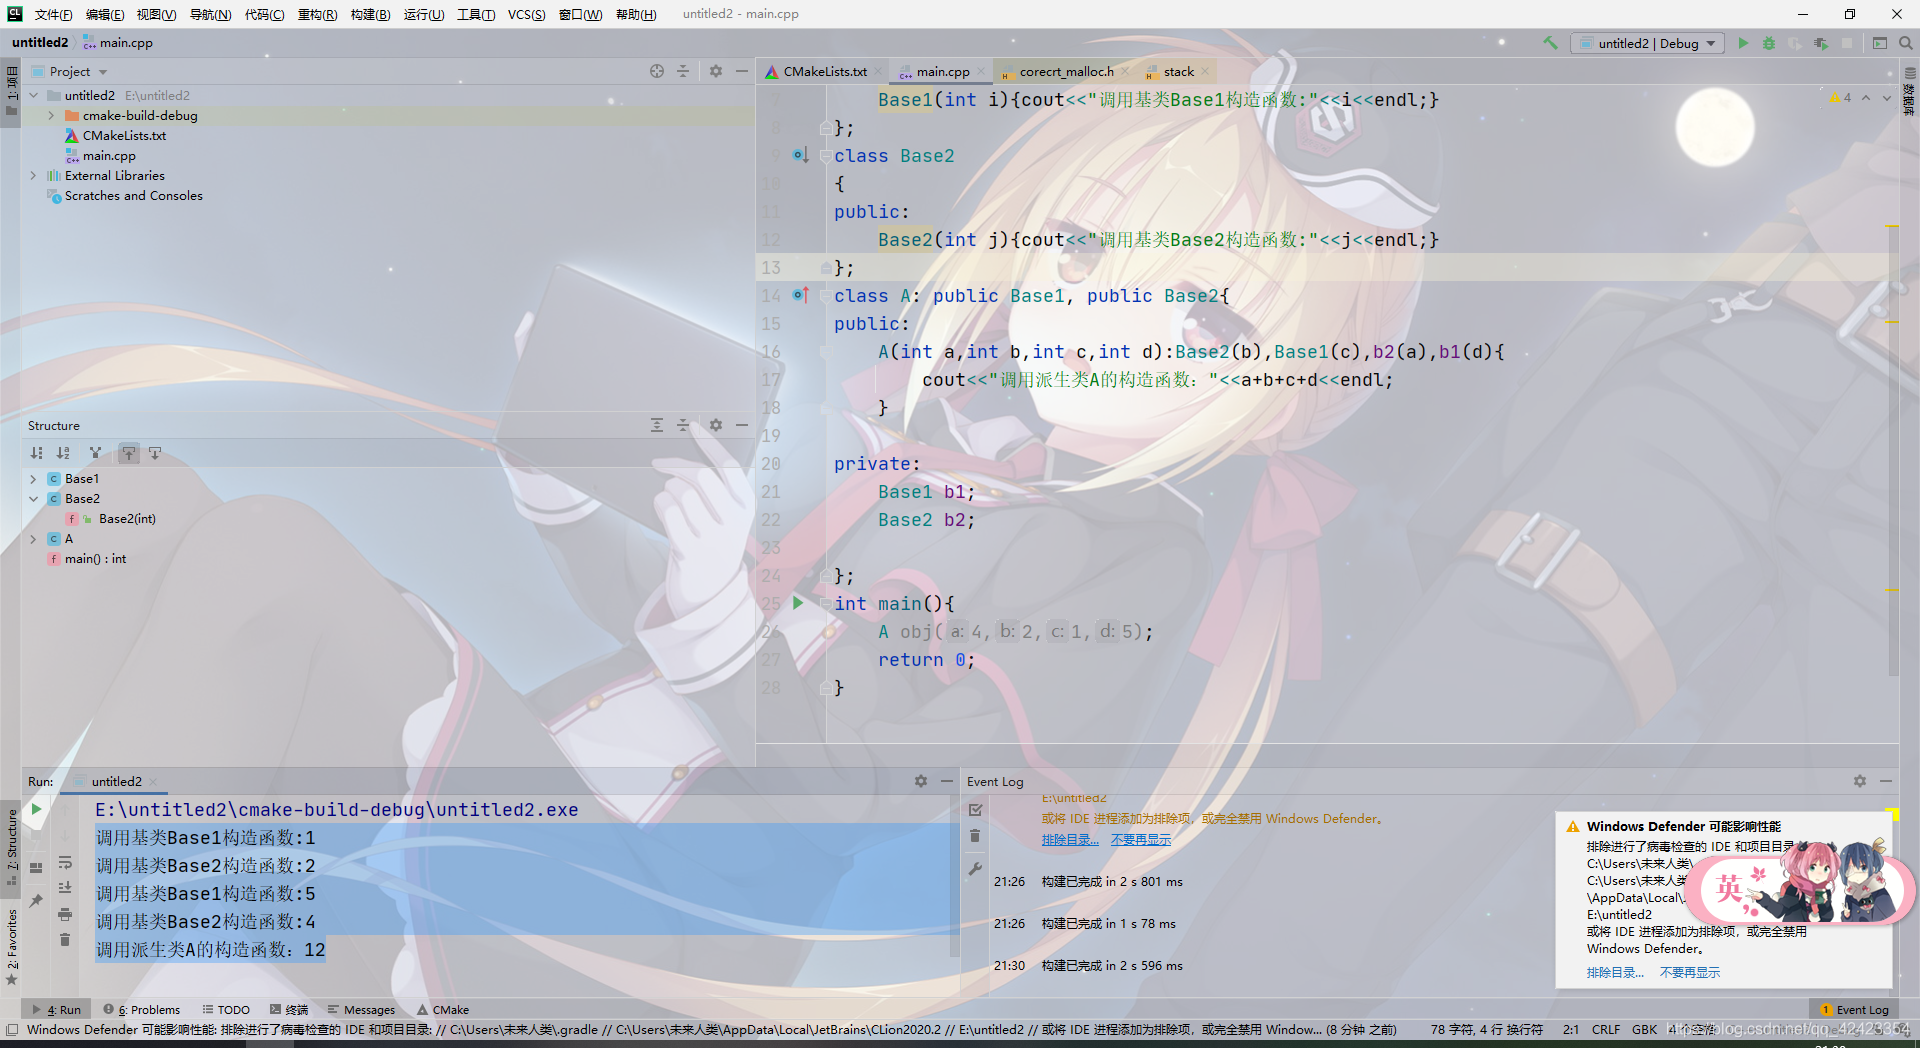The image size is (1920, 1048).
Task: Start debugging with the bug icon
Action: [x=1769, y=43]
